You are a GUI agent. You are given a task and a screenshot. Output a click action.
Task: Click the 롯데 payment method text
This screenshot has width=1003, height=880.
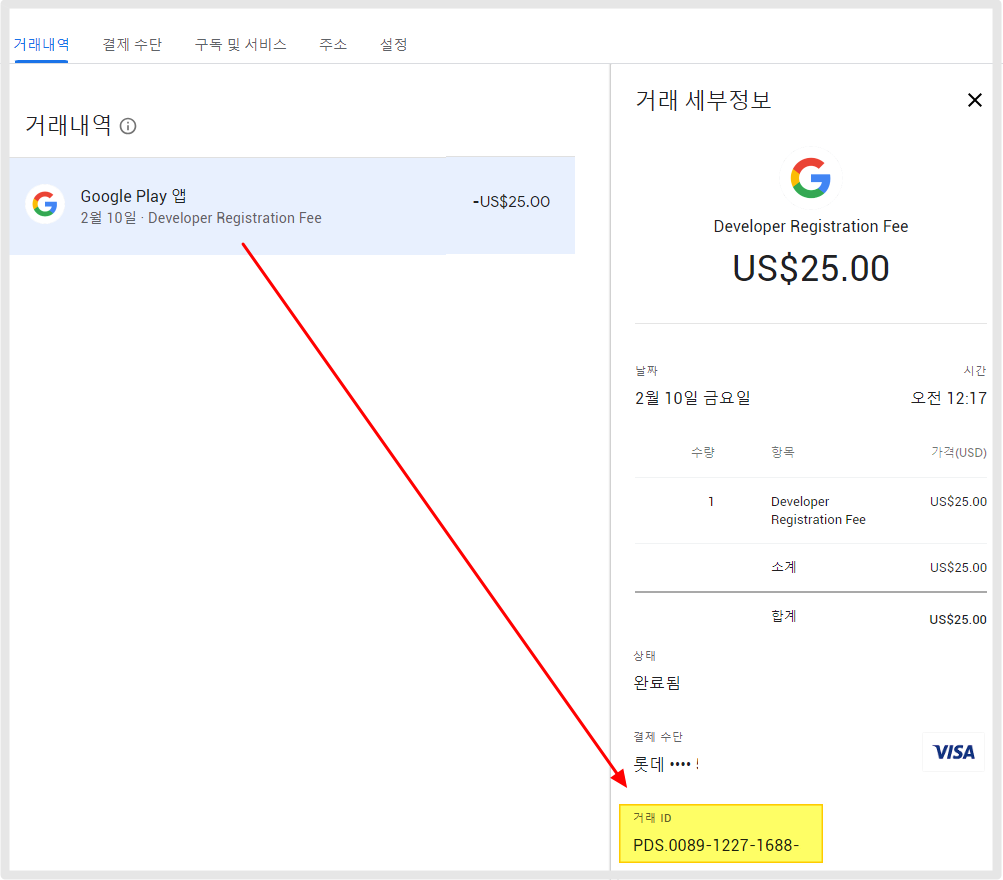[x=666, y=764]
